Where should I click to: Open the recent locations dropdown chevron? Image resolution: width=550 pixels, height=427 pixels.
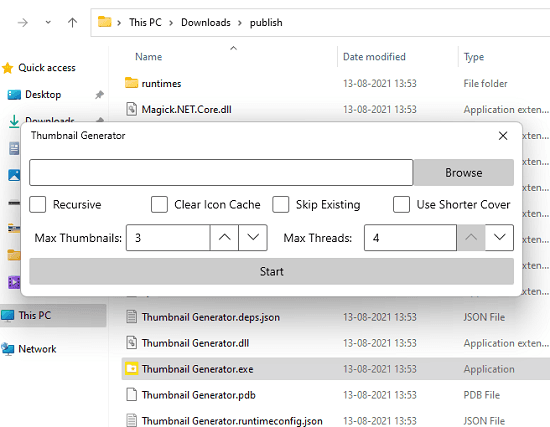coord(48,22)
